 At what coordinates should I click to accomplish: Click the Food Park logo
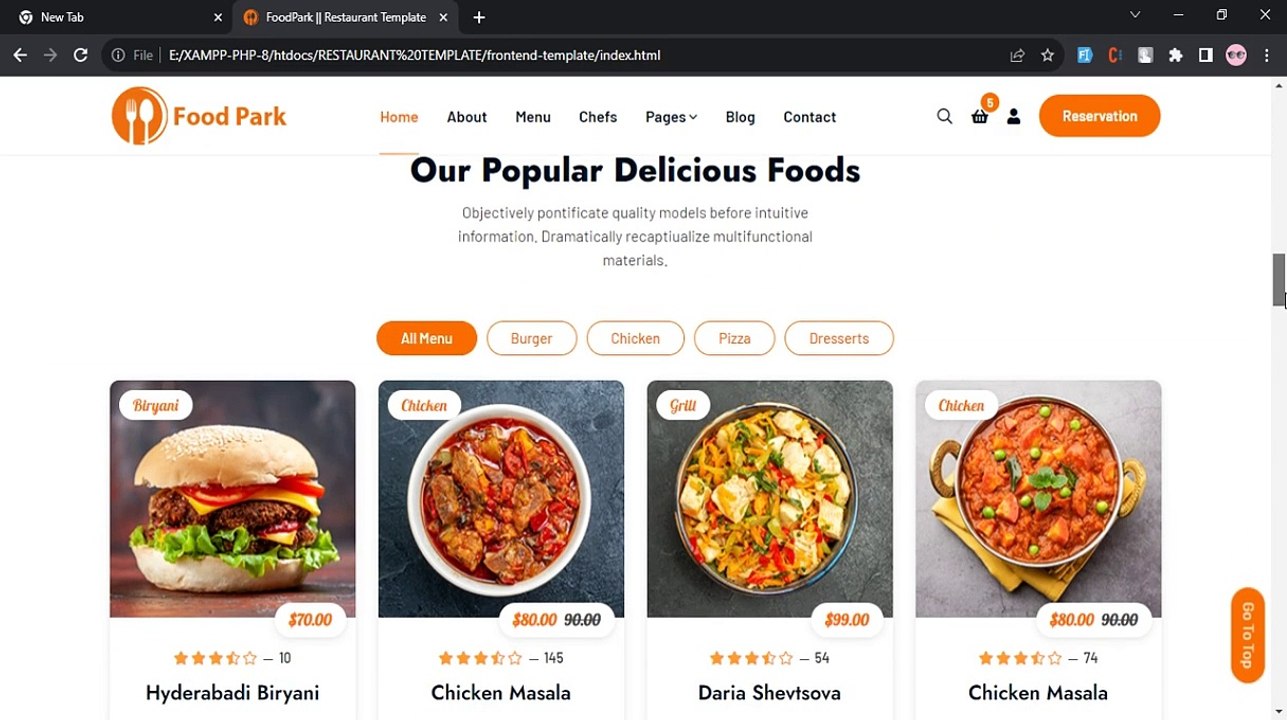click(x=199, y=116)
